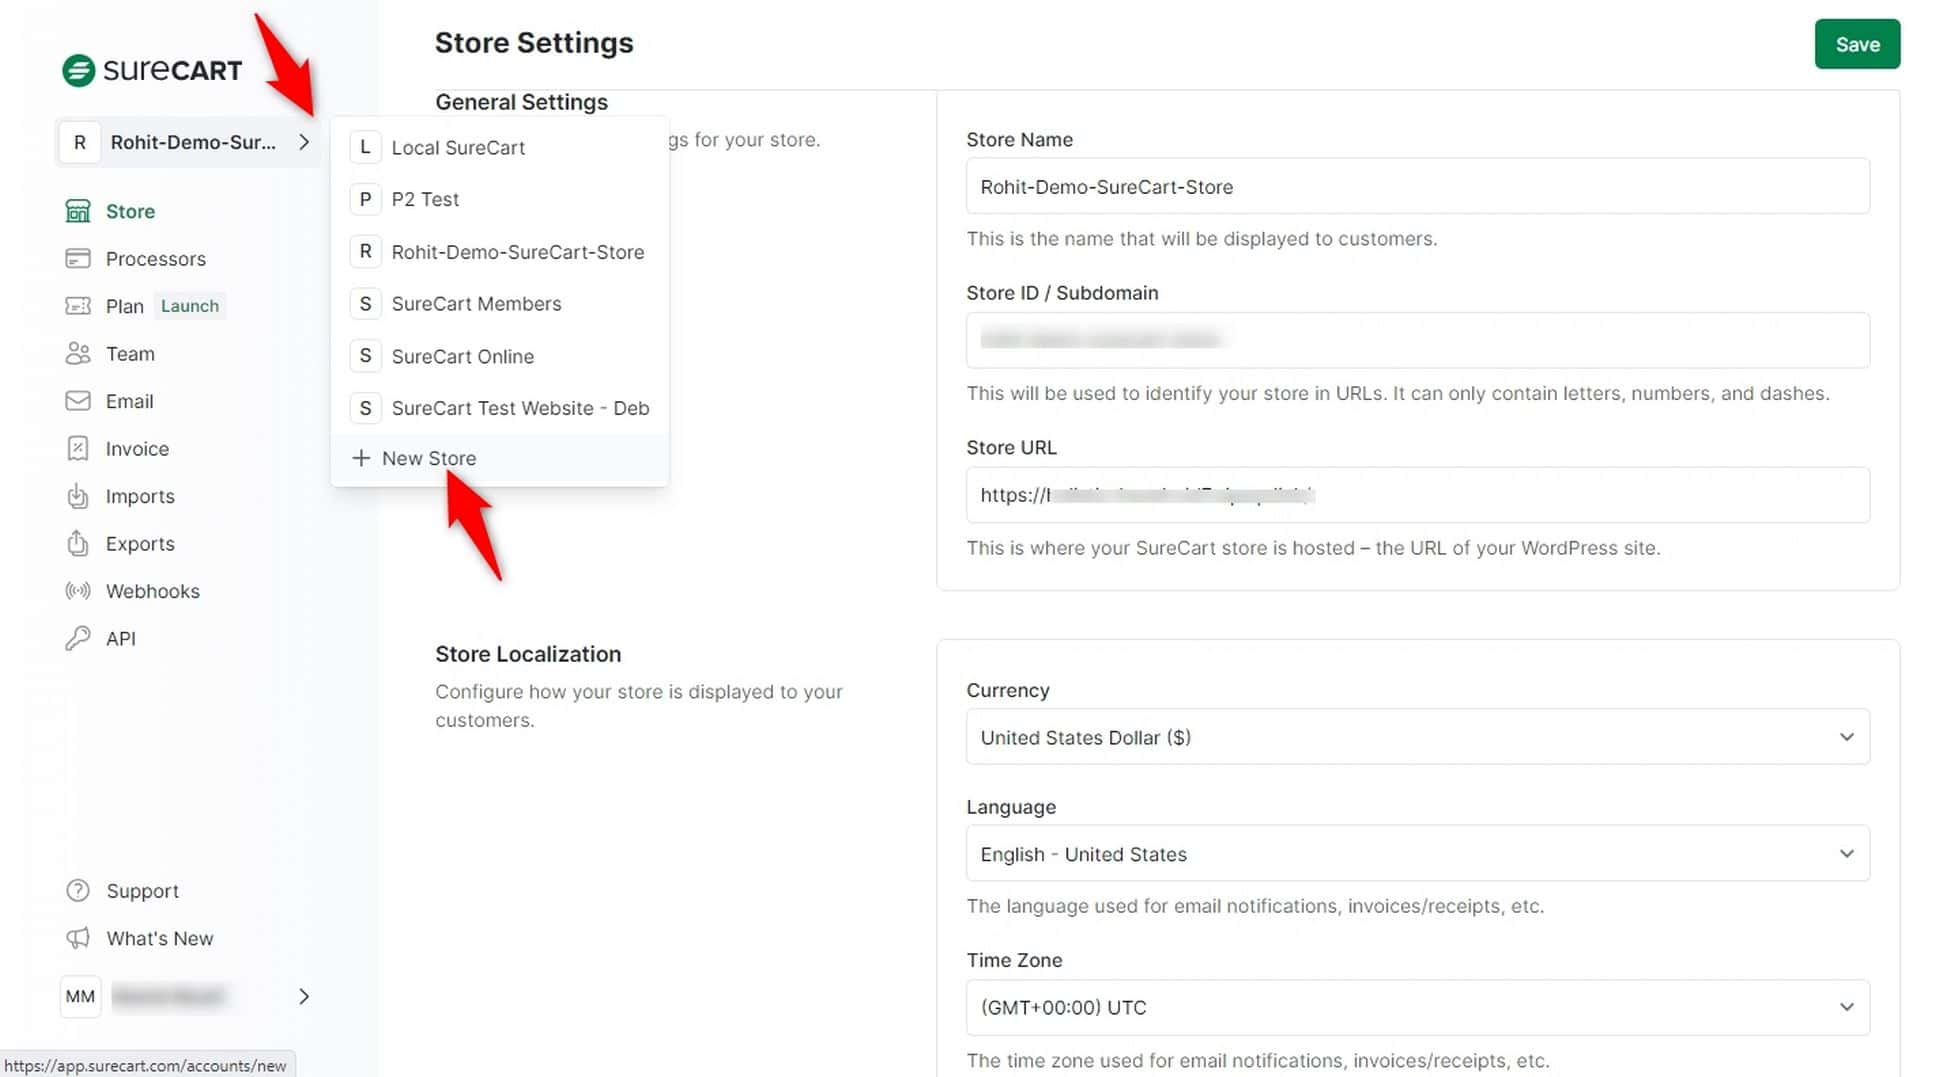Click the What's New megaphone icon
This screenshot has width=1950, height=1077.
[x=78, y=939]
